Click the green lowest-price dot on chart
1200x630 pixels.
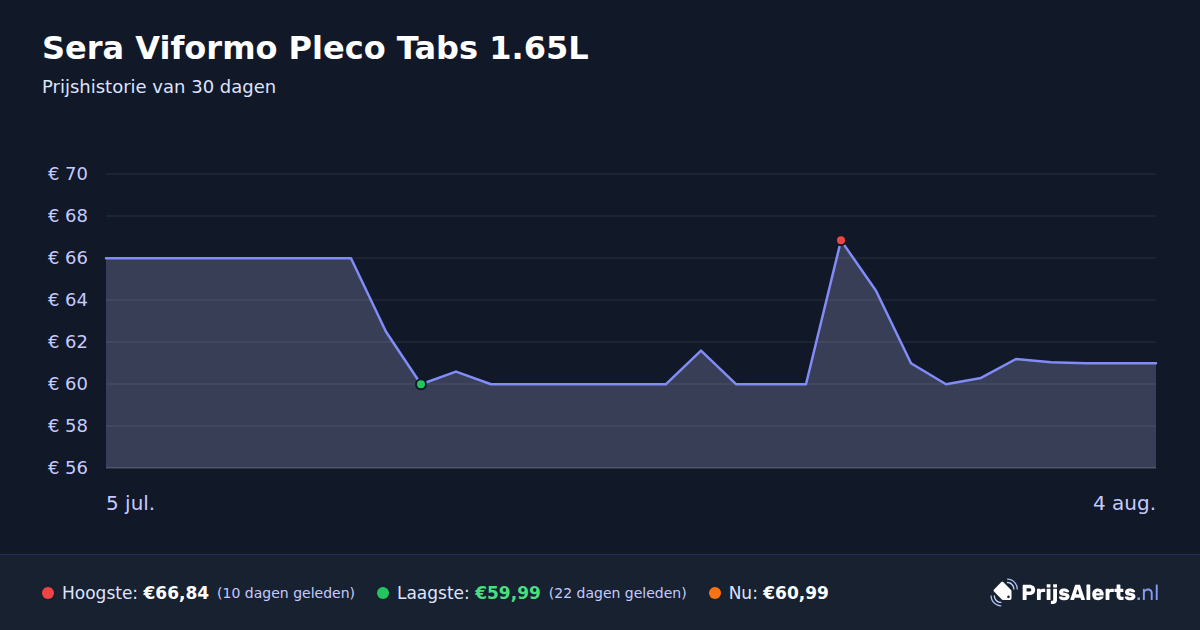point(421,384)
